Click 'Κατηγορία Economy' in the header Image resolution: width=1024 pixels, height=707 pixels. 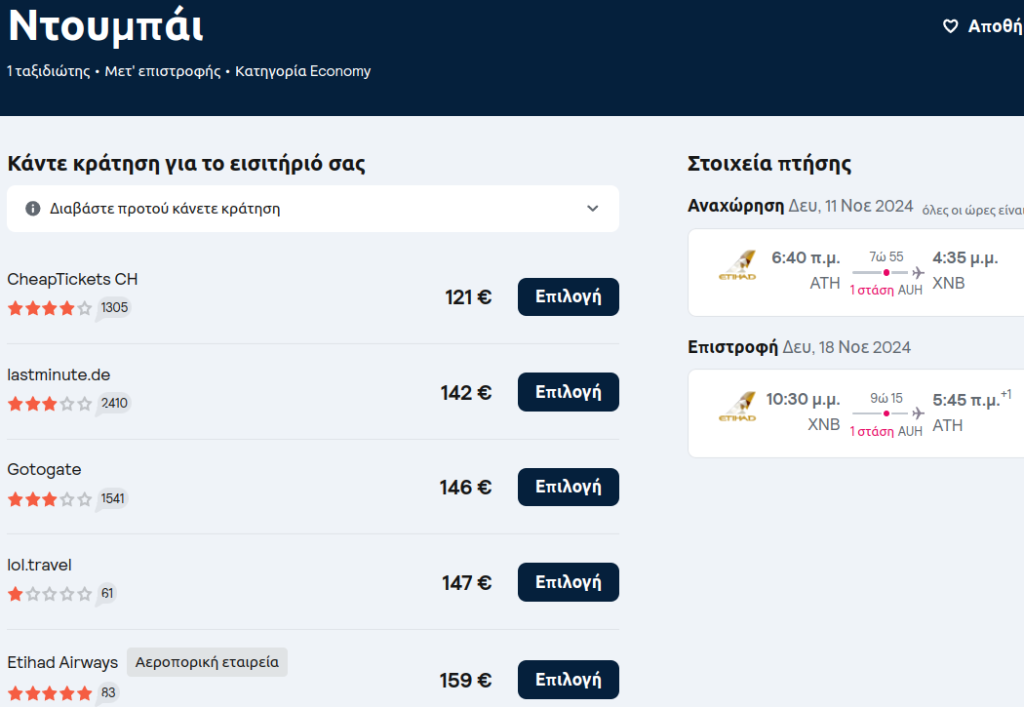(303, 71)
